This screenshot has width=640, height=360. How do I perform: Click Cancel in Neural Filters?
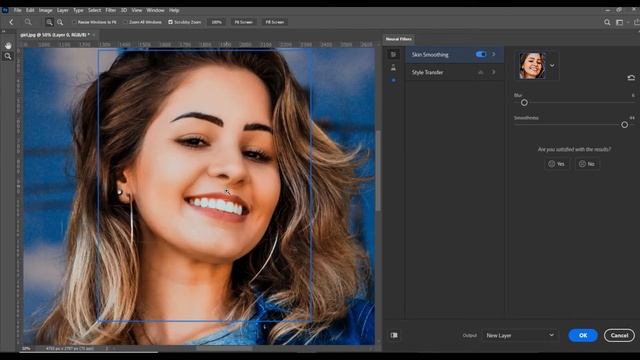pos(619,335)
